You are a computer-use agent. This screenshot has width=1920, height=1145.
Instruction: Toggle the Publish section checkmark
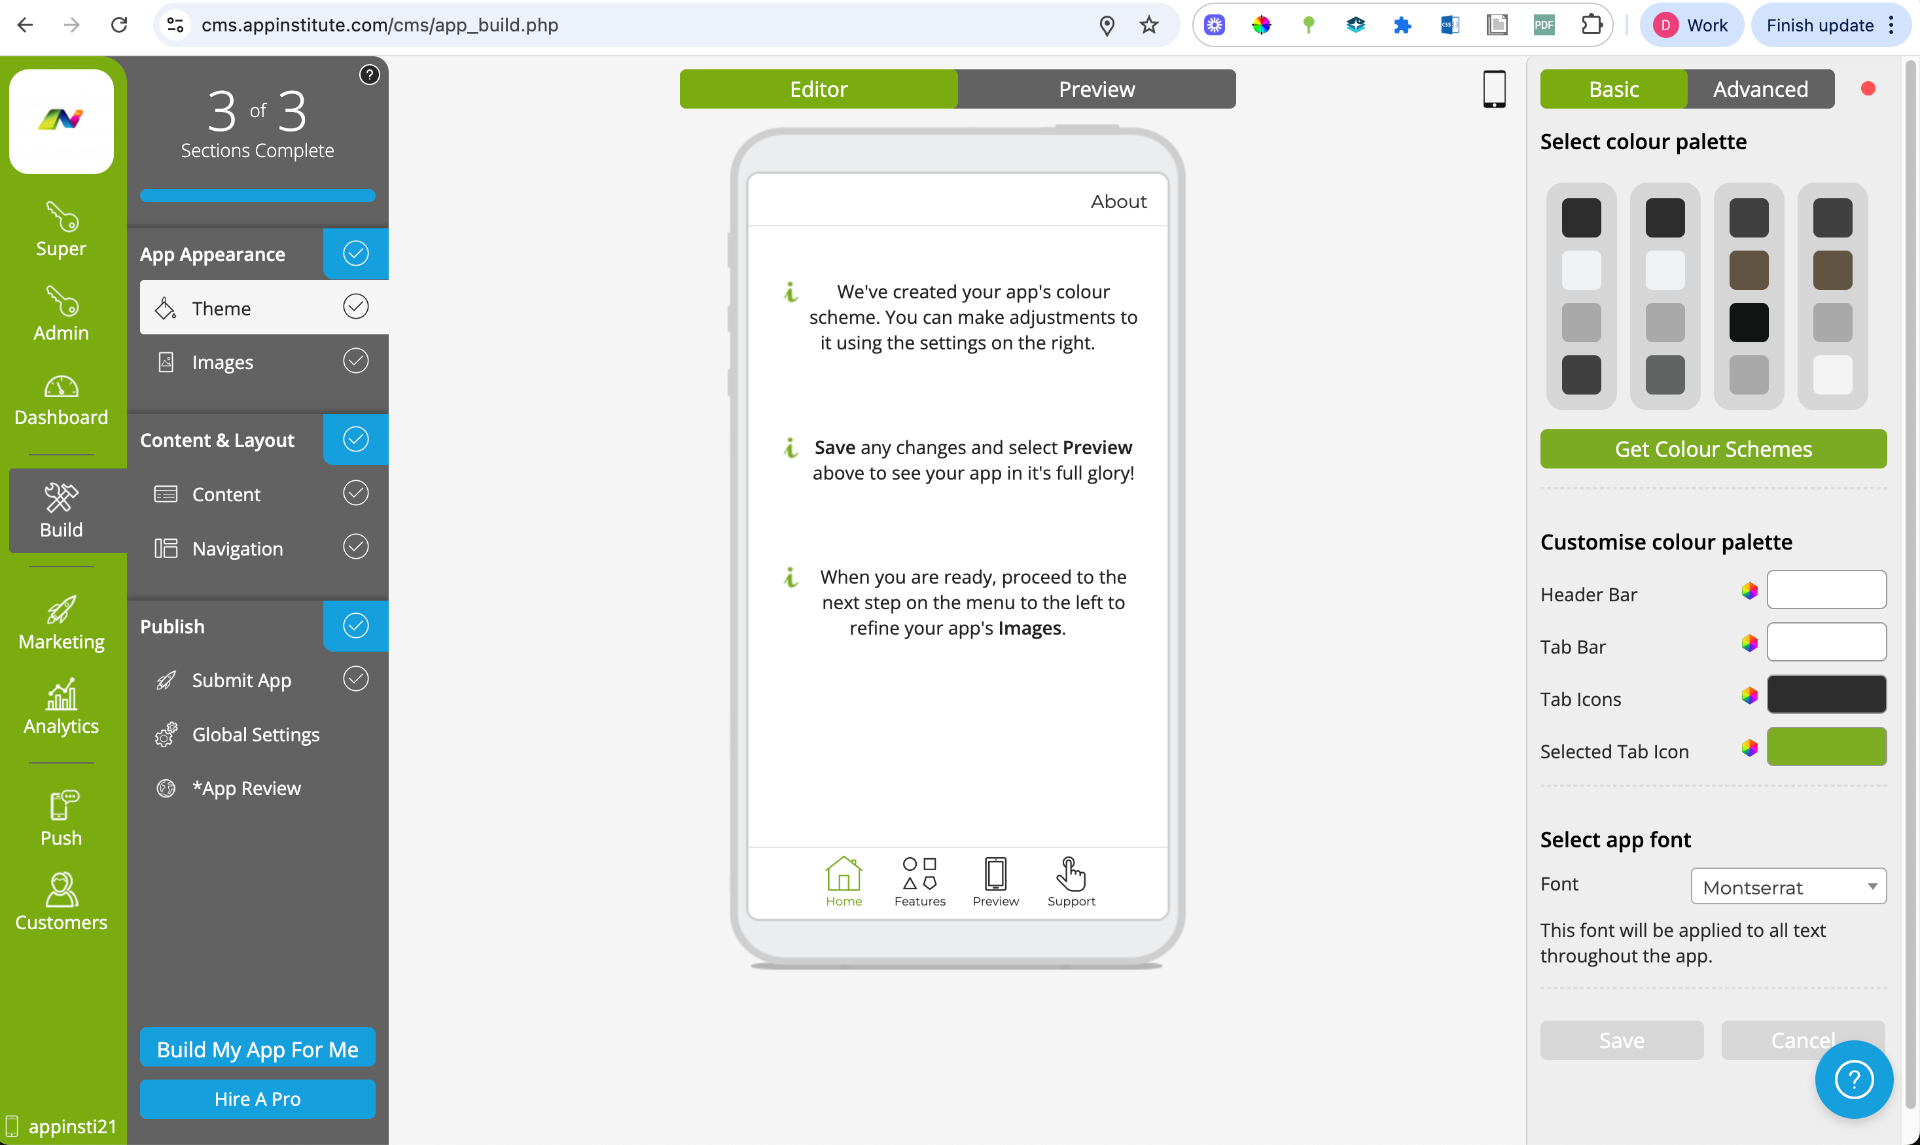356,625
